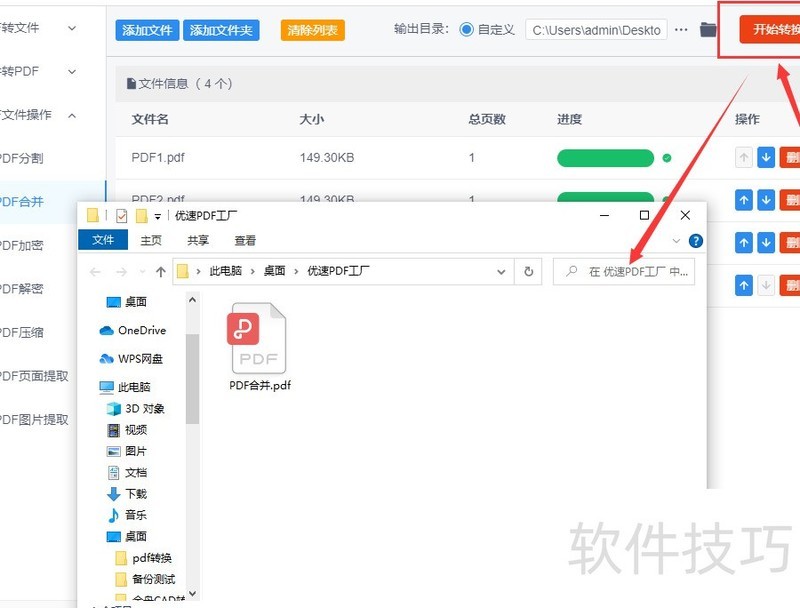800x608 pixels.
Task: Move PDF2.pdf up with the blue arrow icon
Action: [x=744, y=200]
